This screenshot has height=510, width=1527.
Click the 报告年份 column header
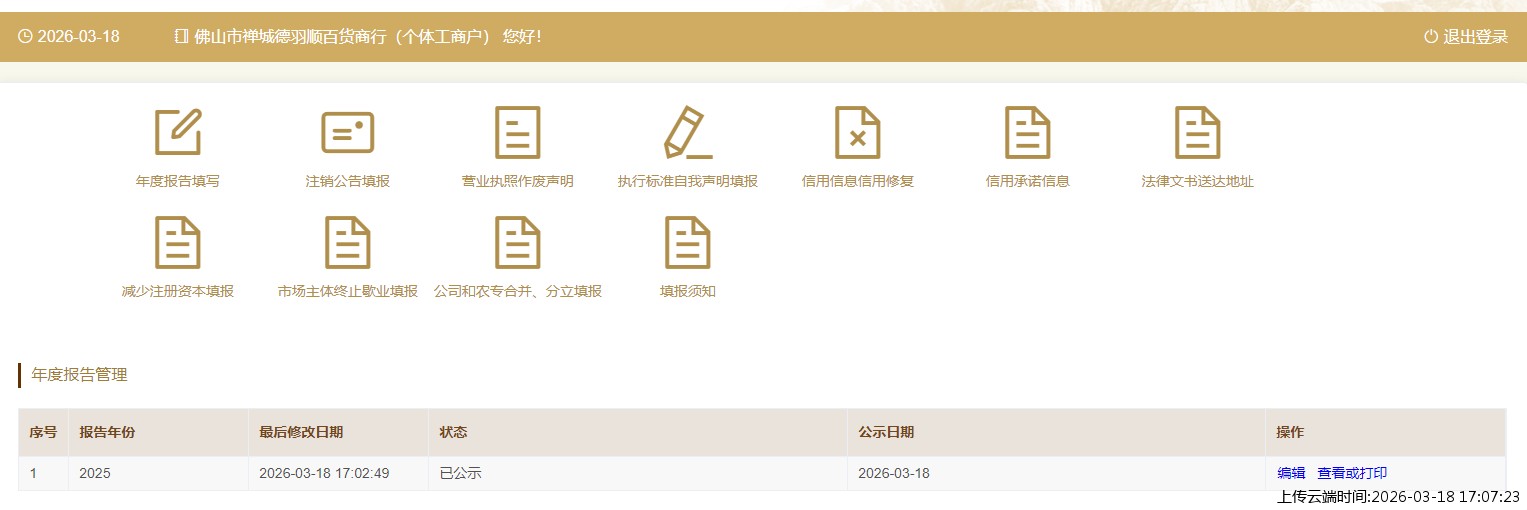[x=107, y=432]
